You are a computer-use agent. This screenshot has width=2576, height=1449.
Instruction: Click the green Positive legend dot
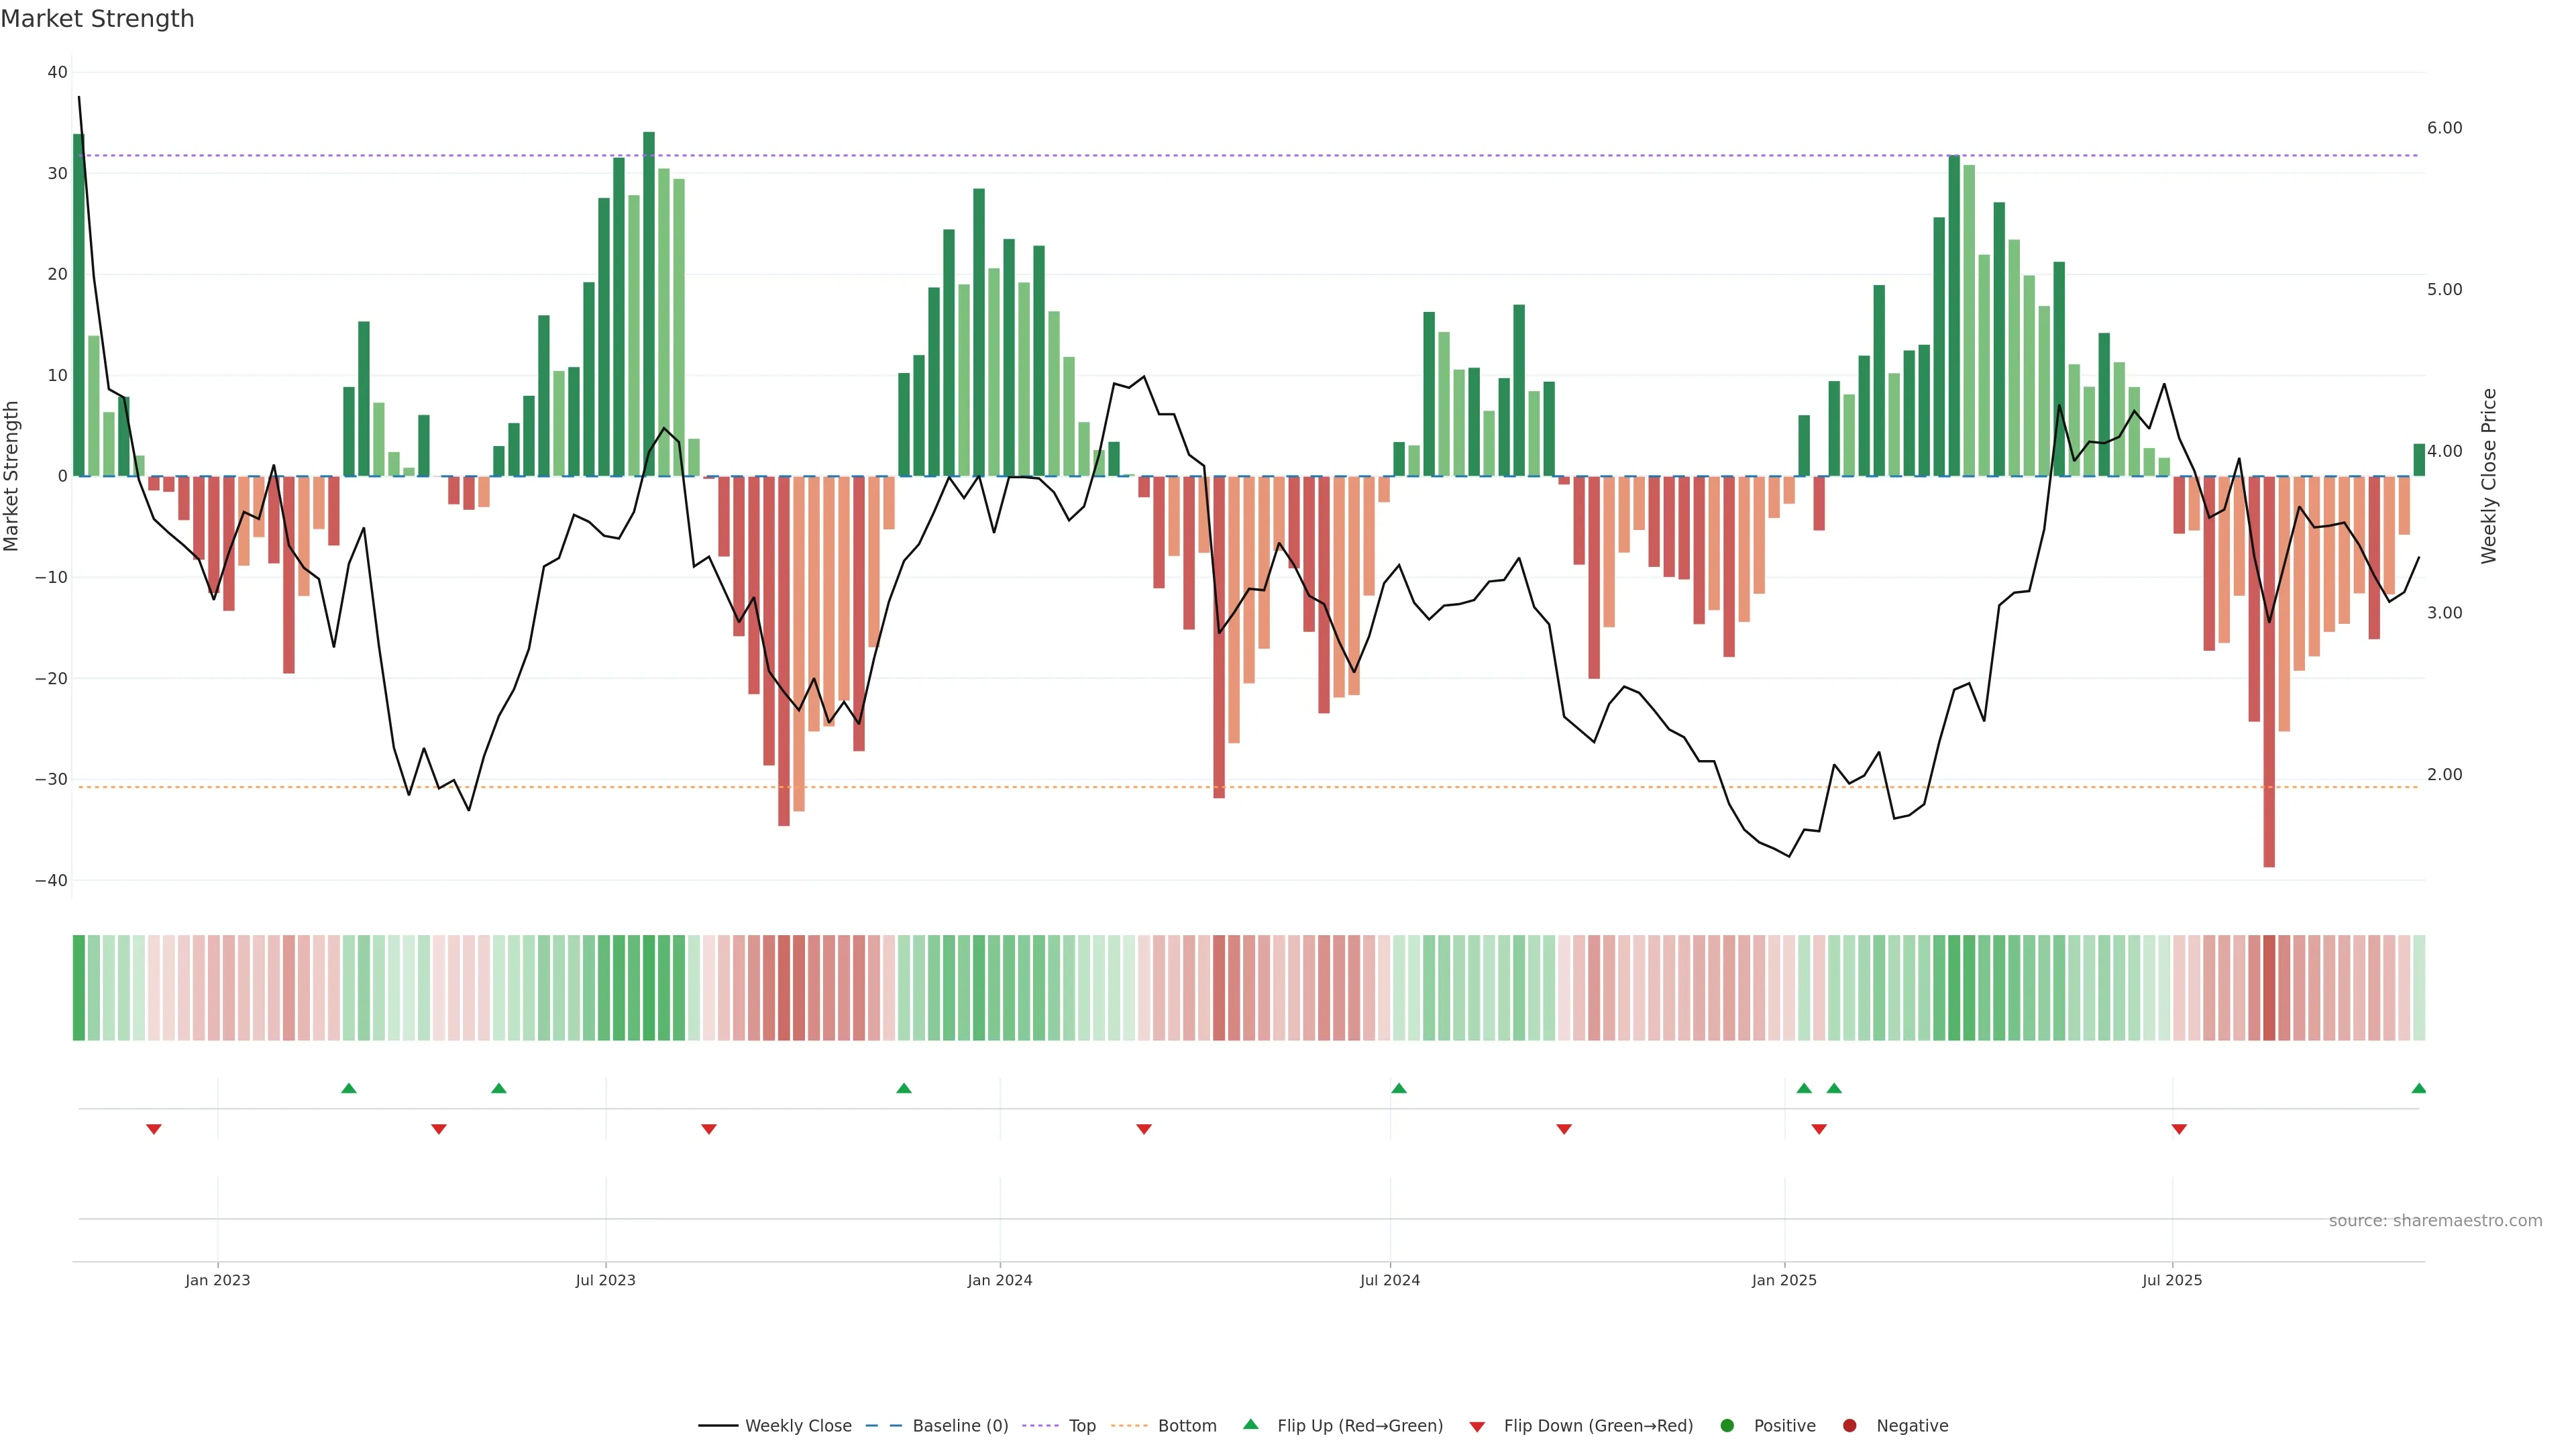[x=1727, y=1426]
